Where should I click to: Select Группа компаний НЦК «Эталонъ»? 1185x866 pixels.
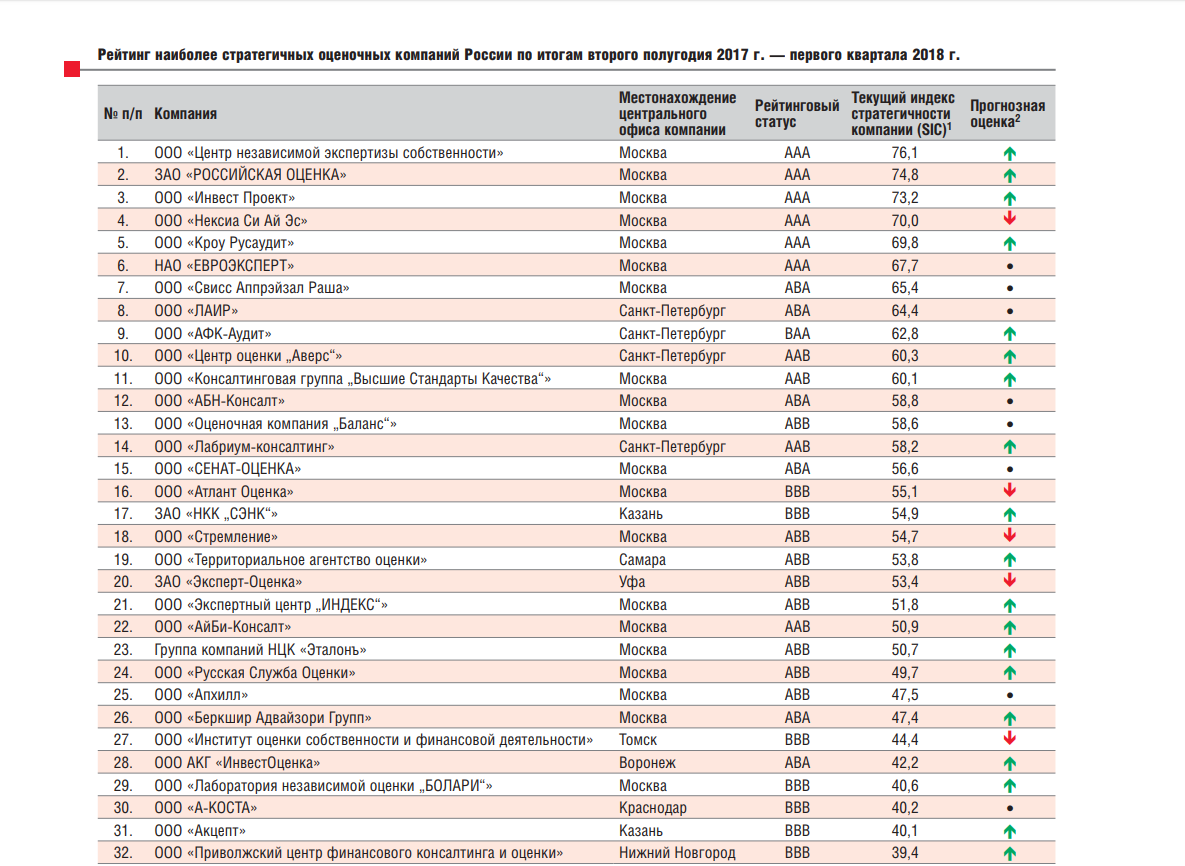click(x=260, y=650)
